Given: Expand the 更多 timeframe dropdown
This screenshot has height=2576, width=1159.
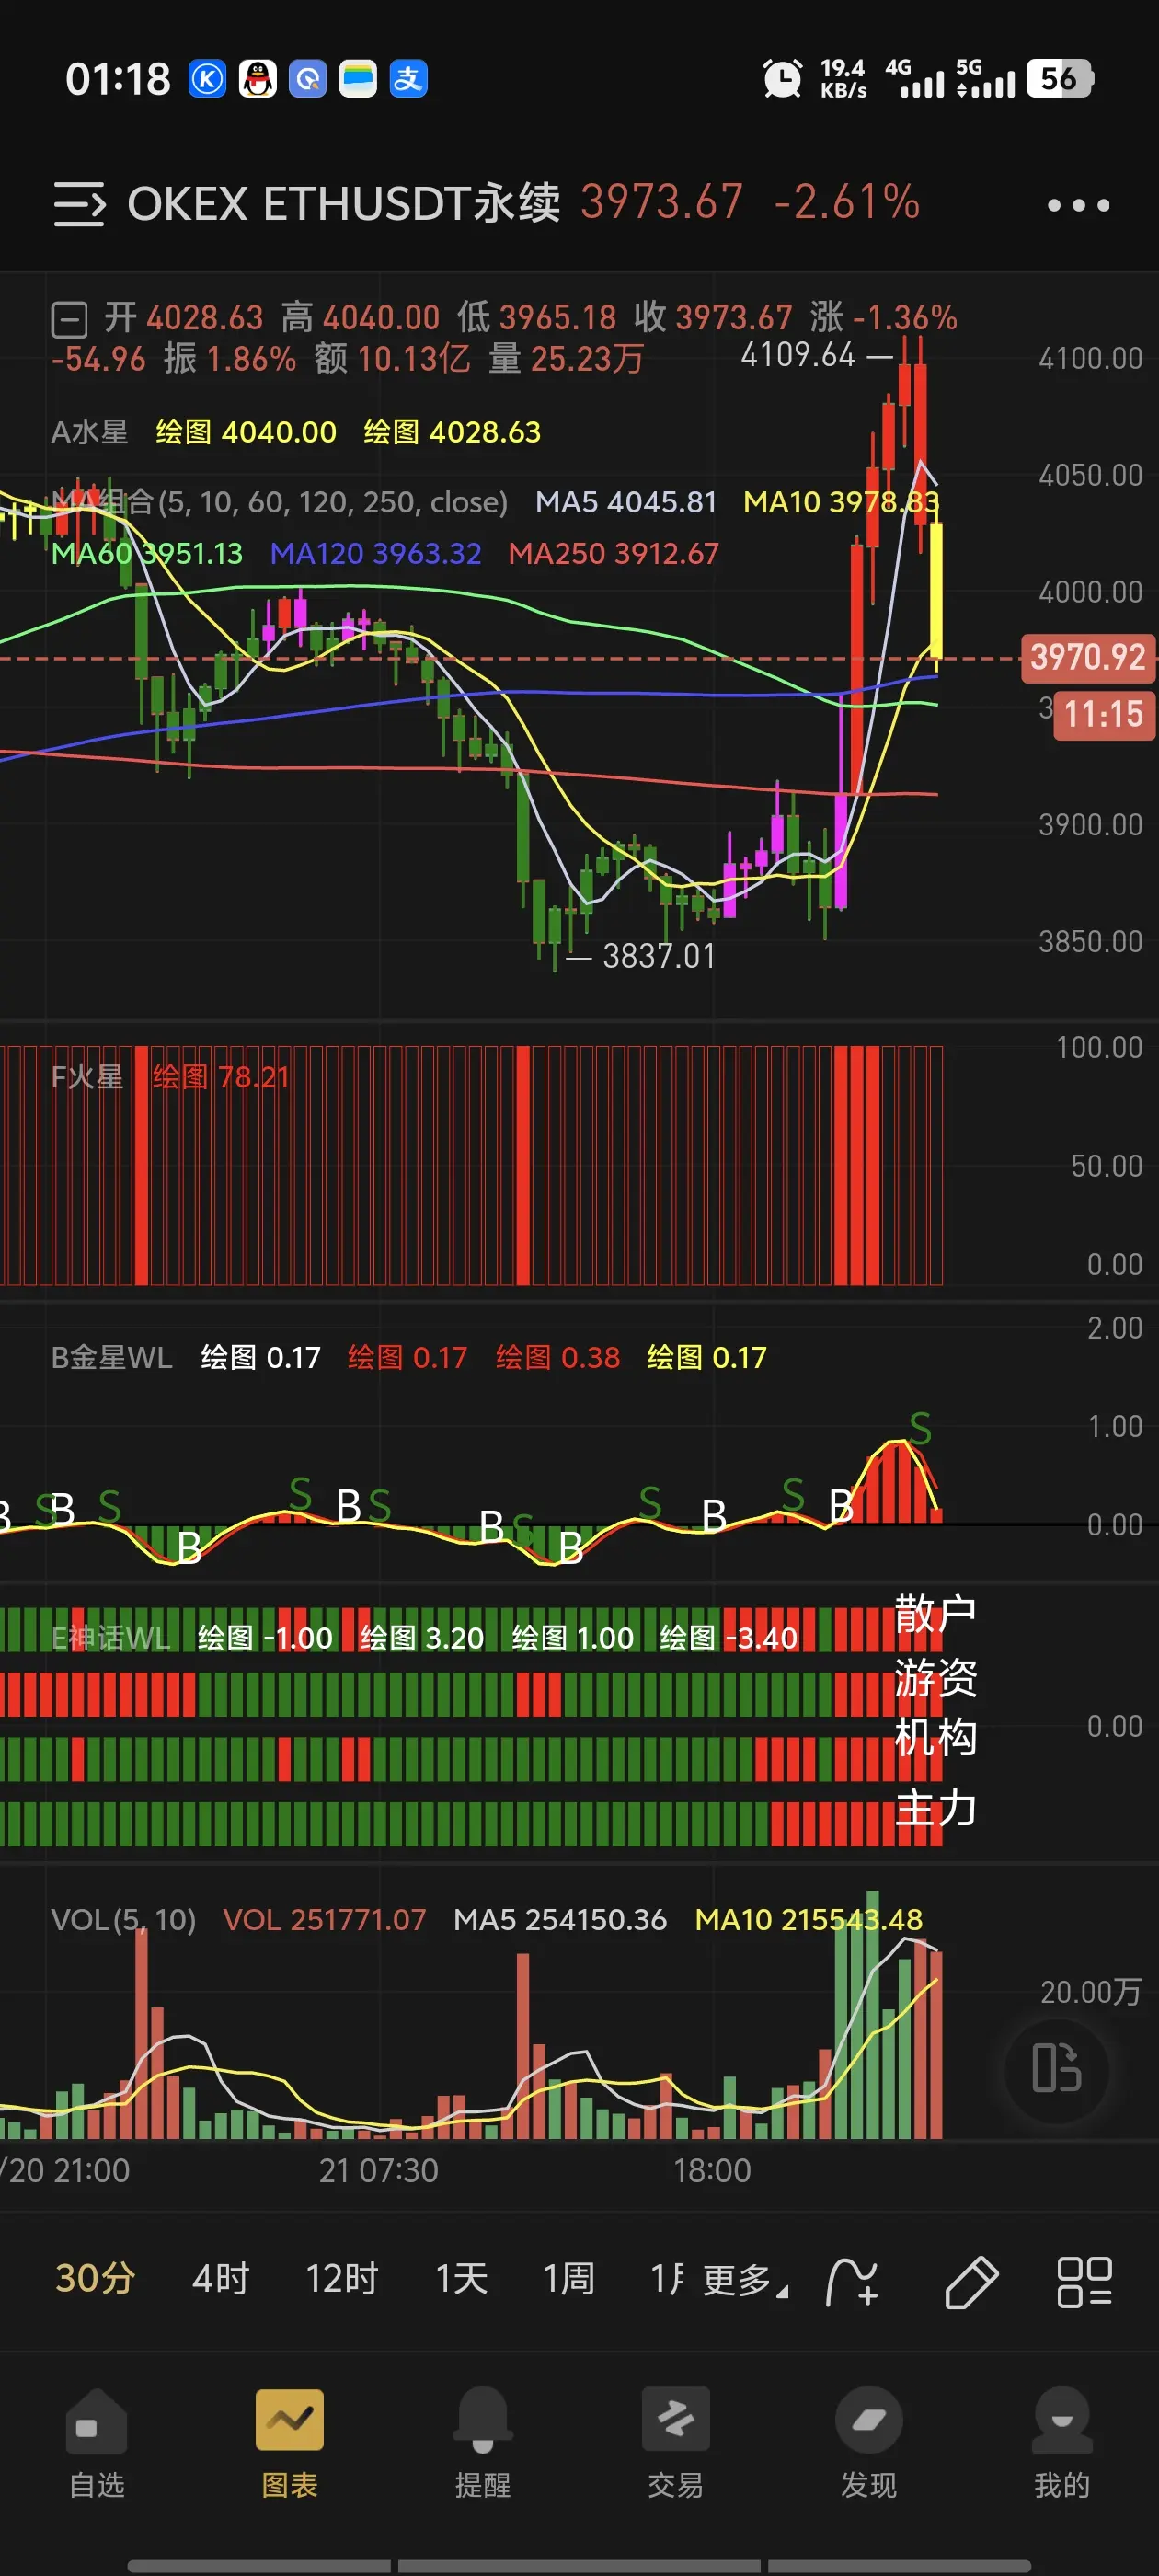Looking at the screenshot, I should pyautogui.click(x=745, y=2281).
